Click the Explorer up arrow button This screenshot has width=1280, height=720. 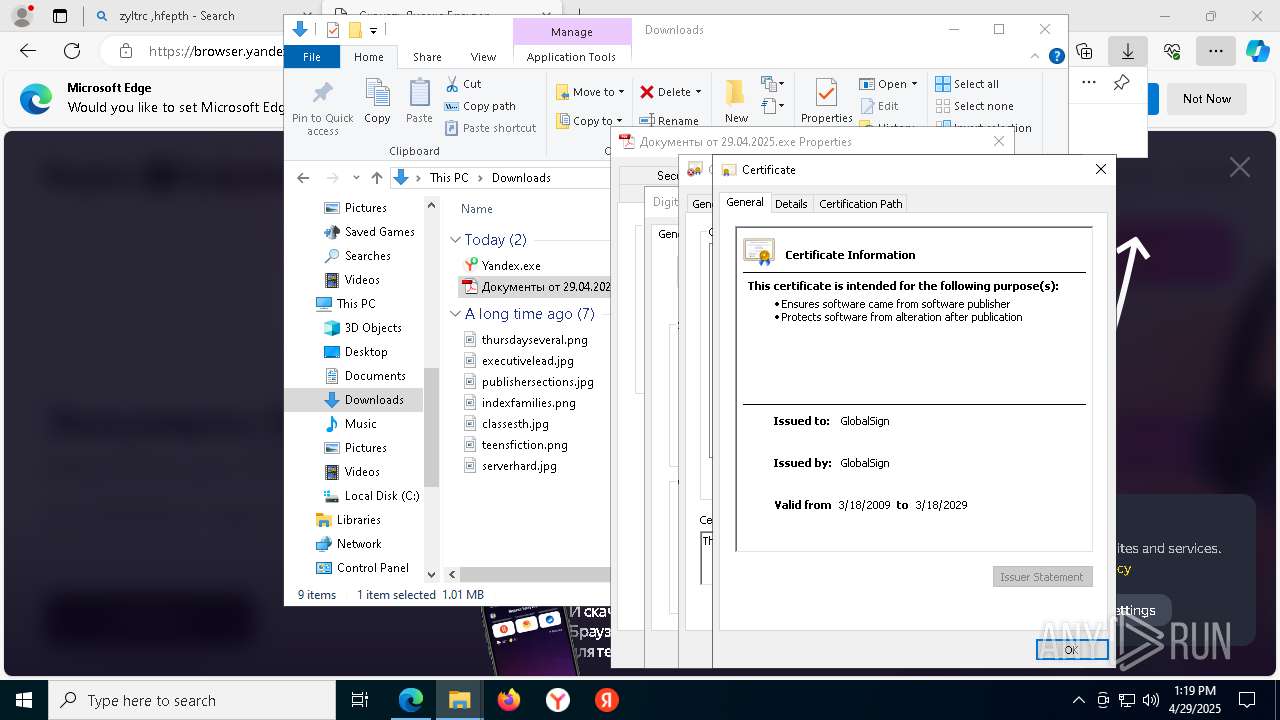click(376, 177)
